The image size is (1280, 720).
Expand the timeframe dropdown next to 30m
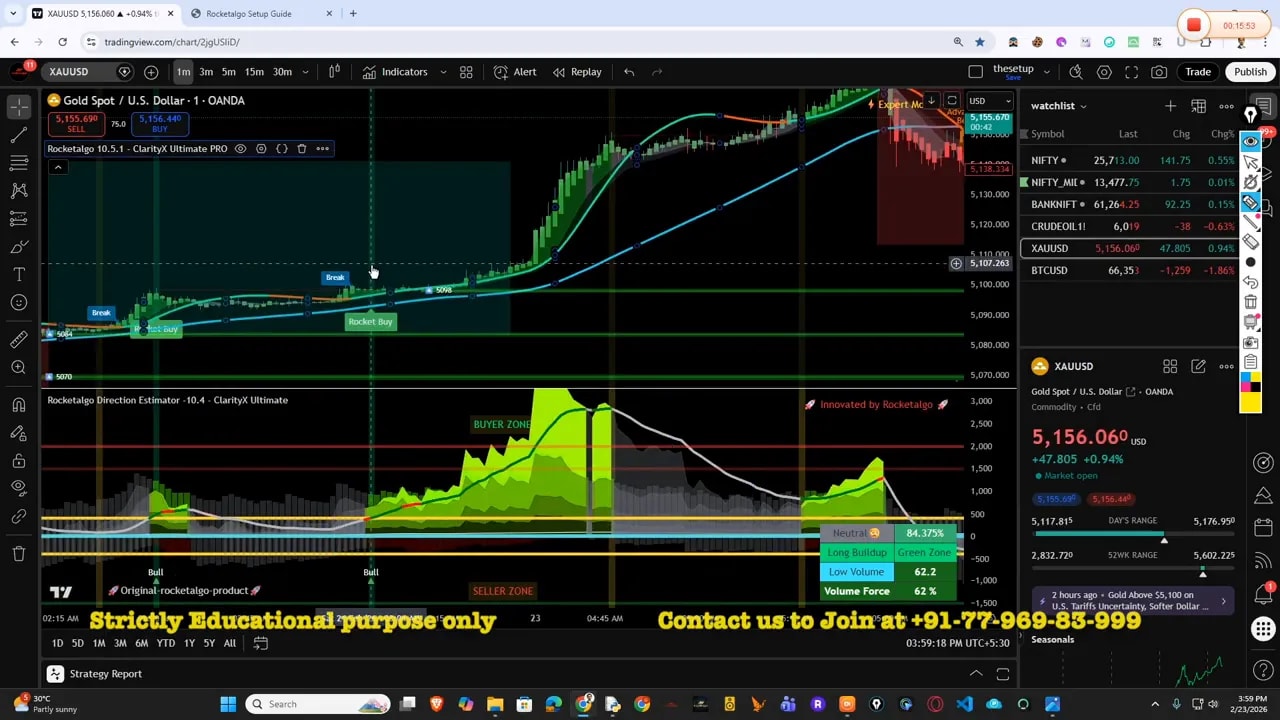(x=306, y=71)
